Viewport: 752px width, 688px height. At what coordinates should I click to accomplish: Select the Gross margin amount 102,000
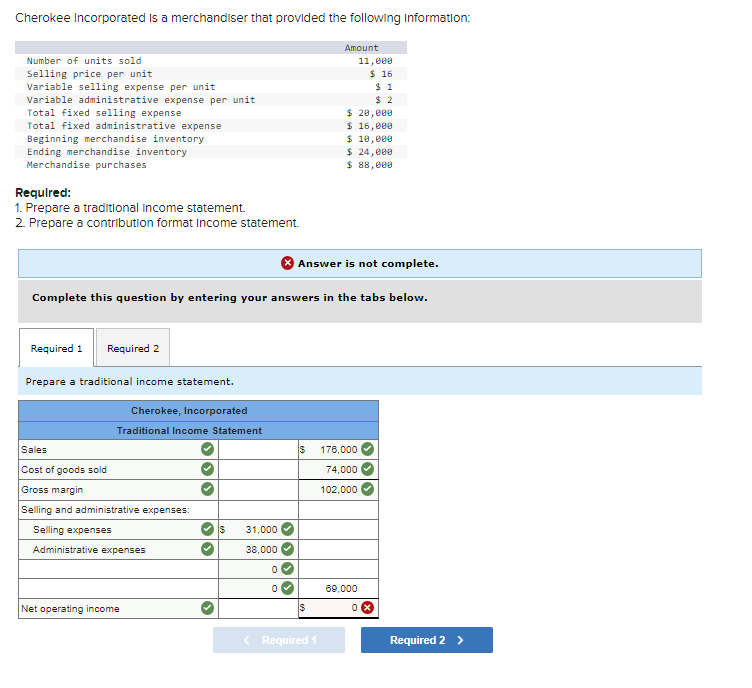[338, 490]
